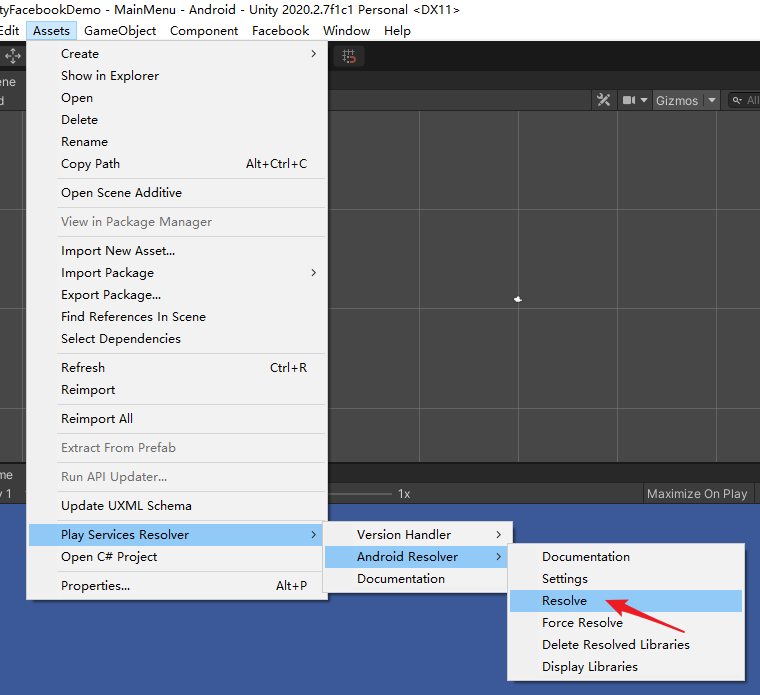Choose Delete Resolved Libraries

click(x=626, y=645)
